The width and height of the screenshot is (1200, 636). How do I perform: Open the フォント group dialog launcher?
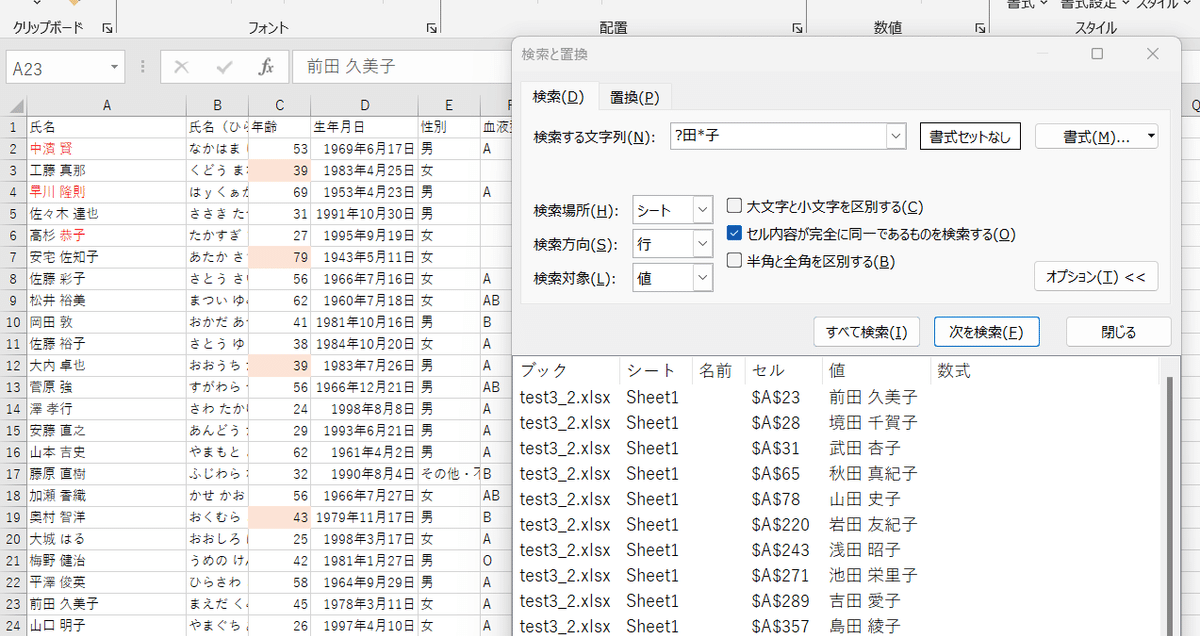pyautogui.click(x=432, y=29)
